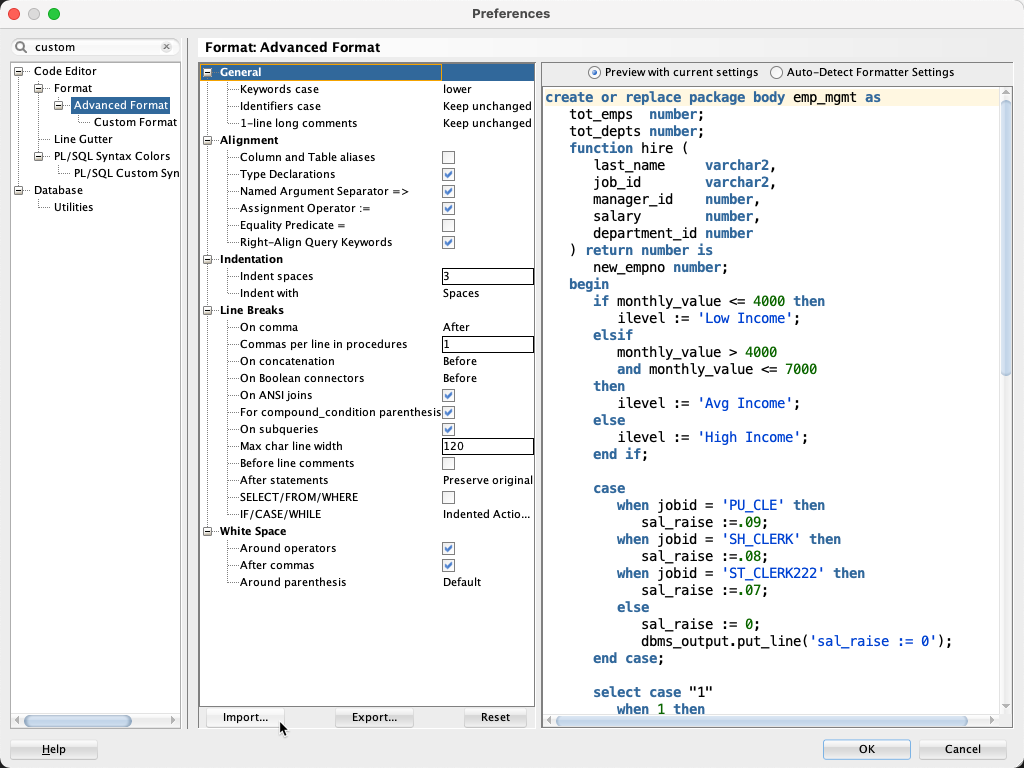The width and height of the screenshot is (1024, 768).
Task: Collapse the Line Breaks settings group
Action: coord(208,310)
